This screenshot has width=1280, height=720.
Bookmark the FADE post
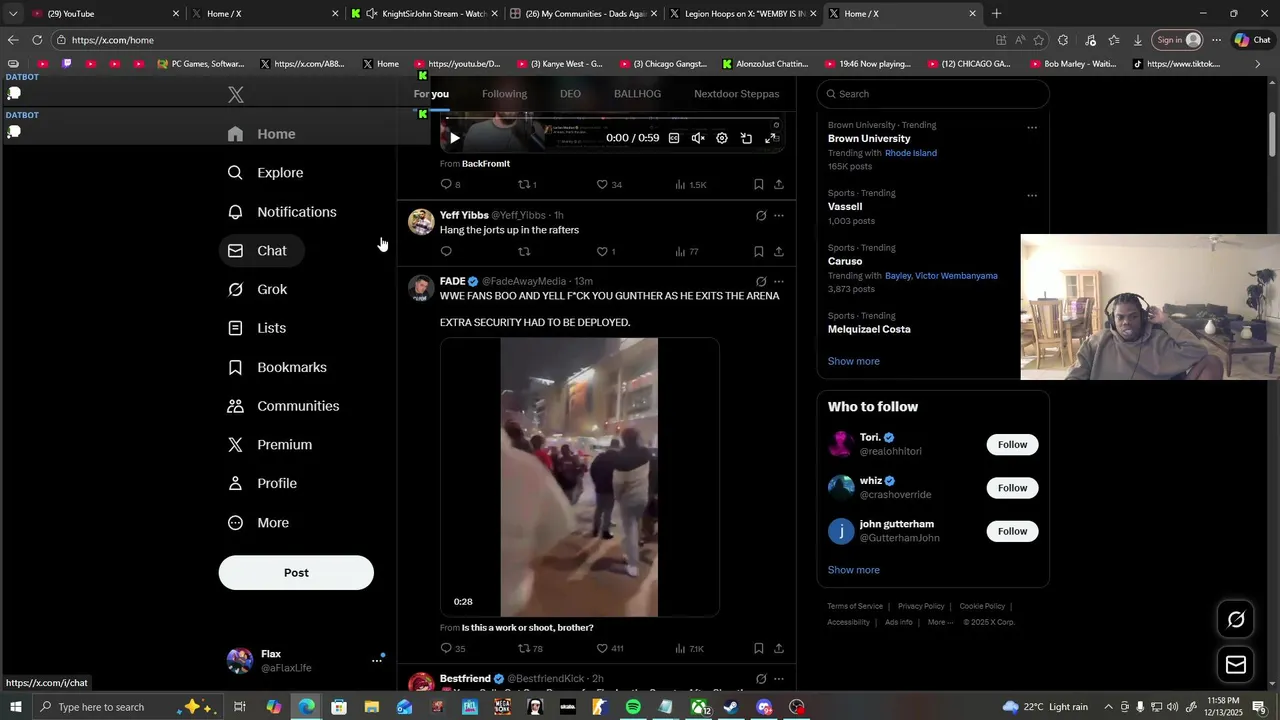pyautogui.click(x=759, y=648)
